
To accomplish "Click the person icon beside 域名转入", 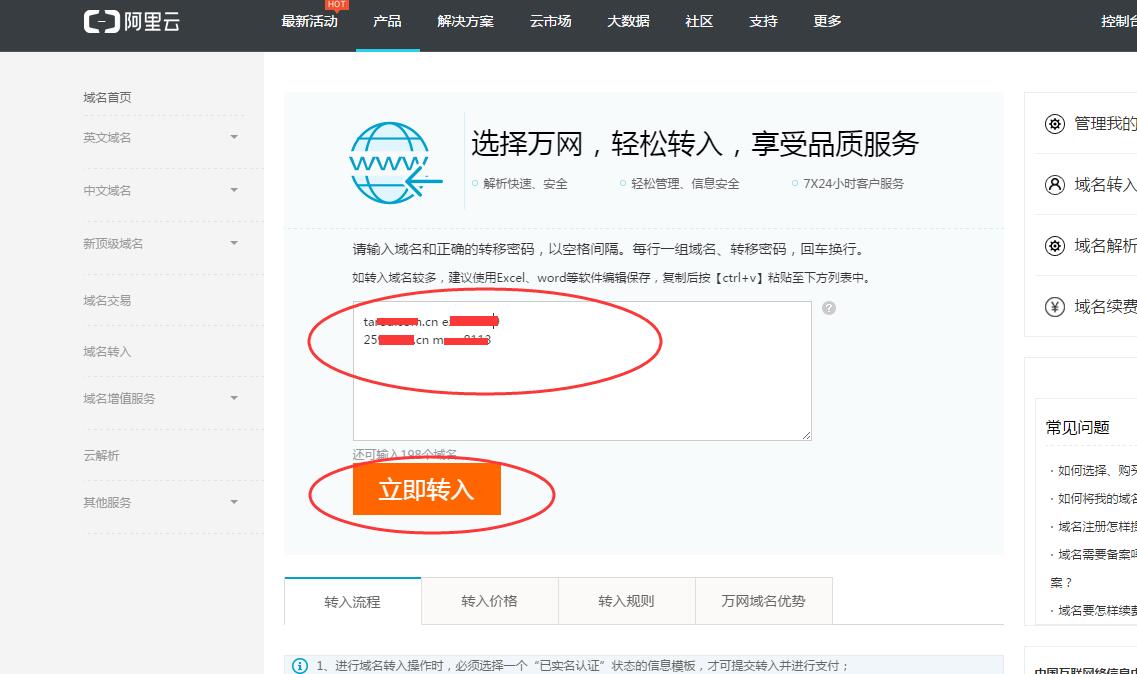I will click(1054, 185).
